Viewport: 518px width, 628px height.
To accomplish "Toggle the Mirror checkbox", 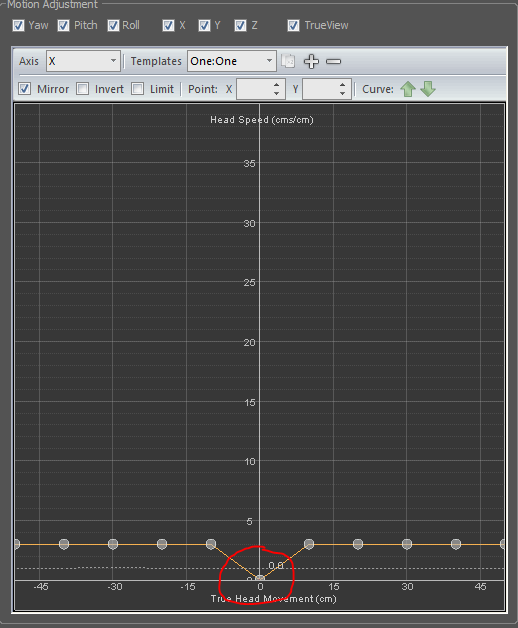I will [x=25, y=89].
